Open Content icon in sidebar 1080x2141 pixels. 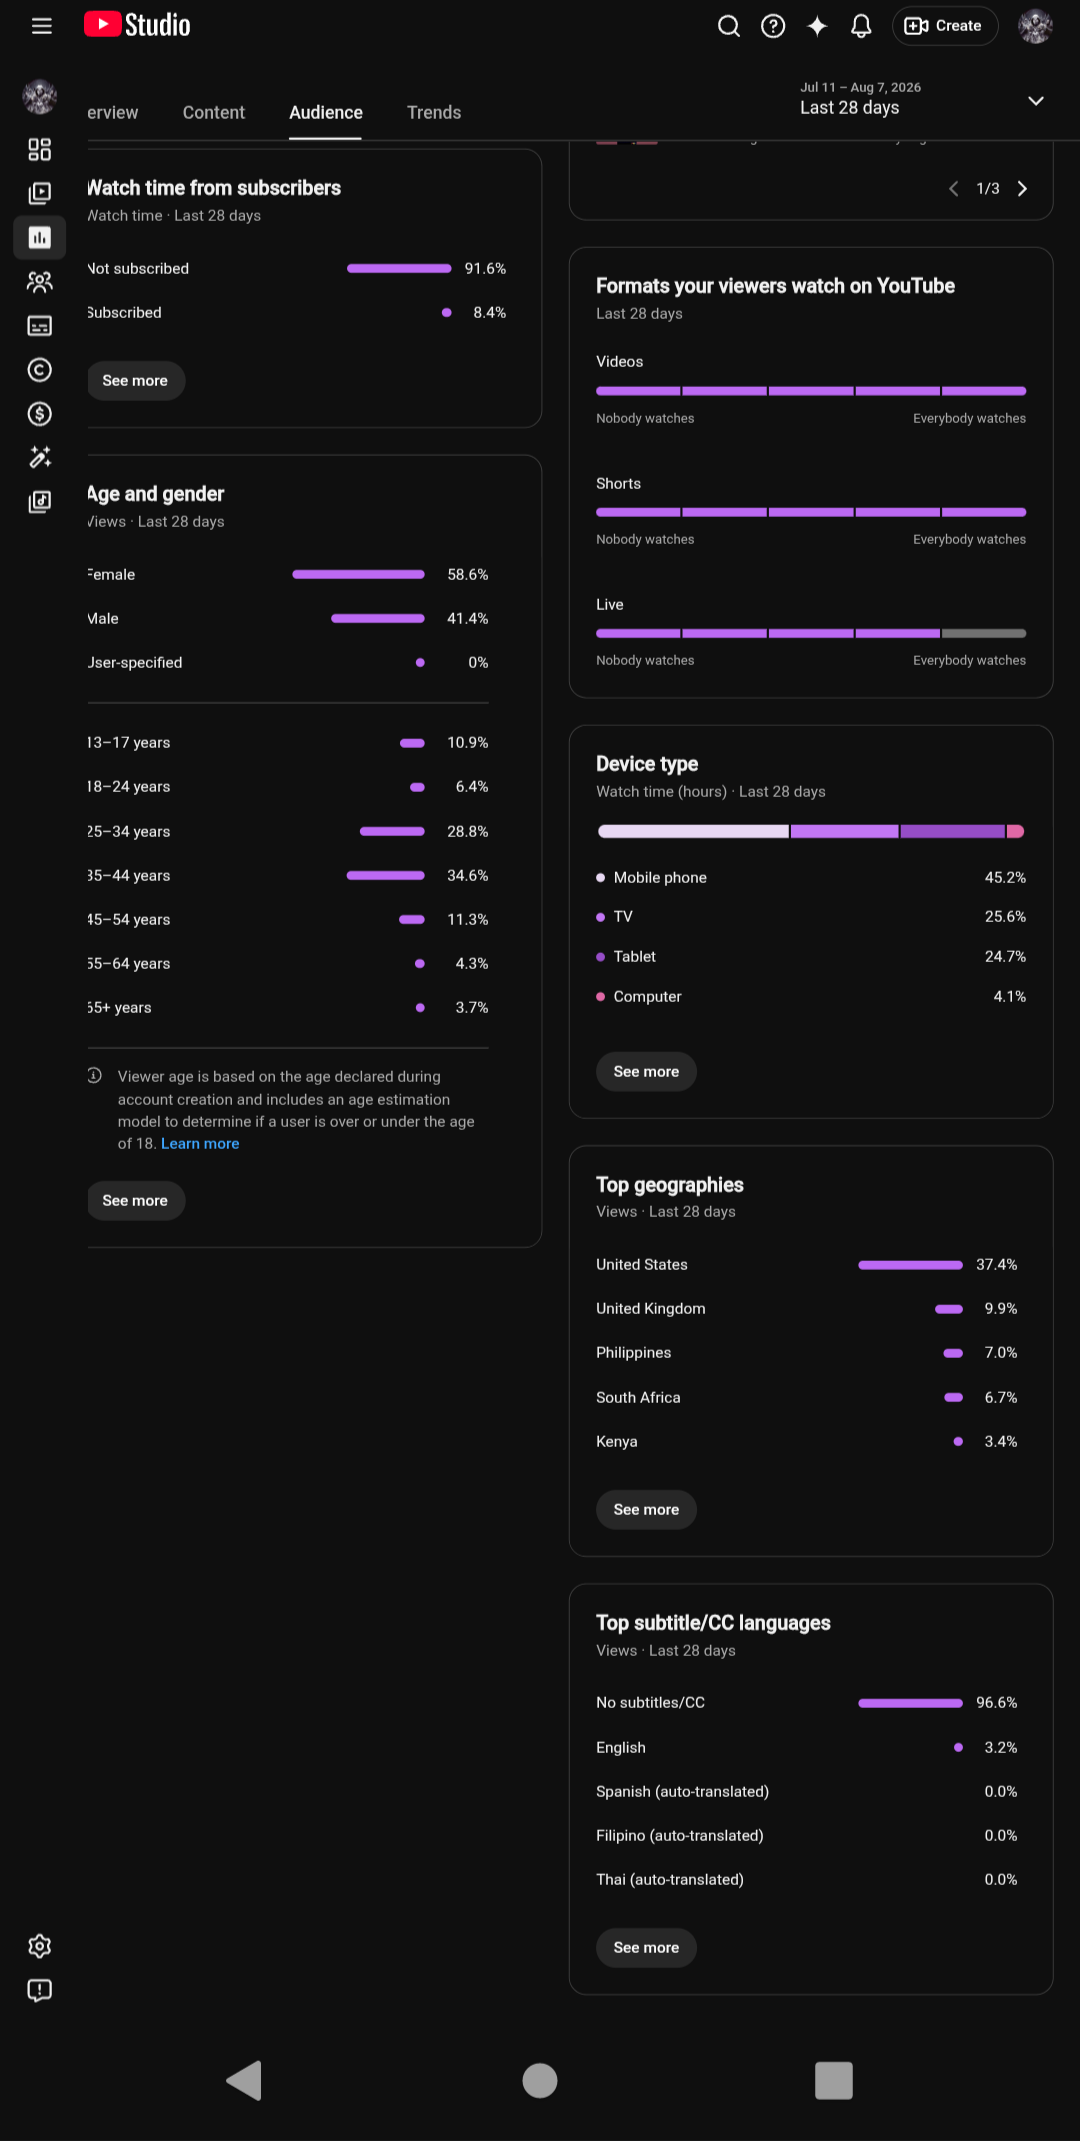tap(39, 193)
